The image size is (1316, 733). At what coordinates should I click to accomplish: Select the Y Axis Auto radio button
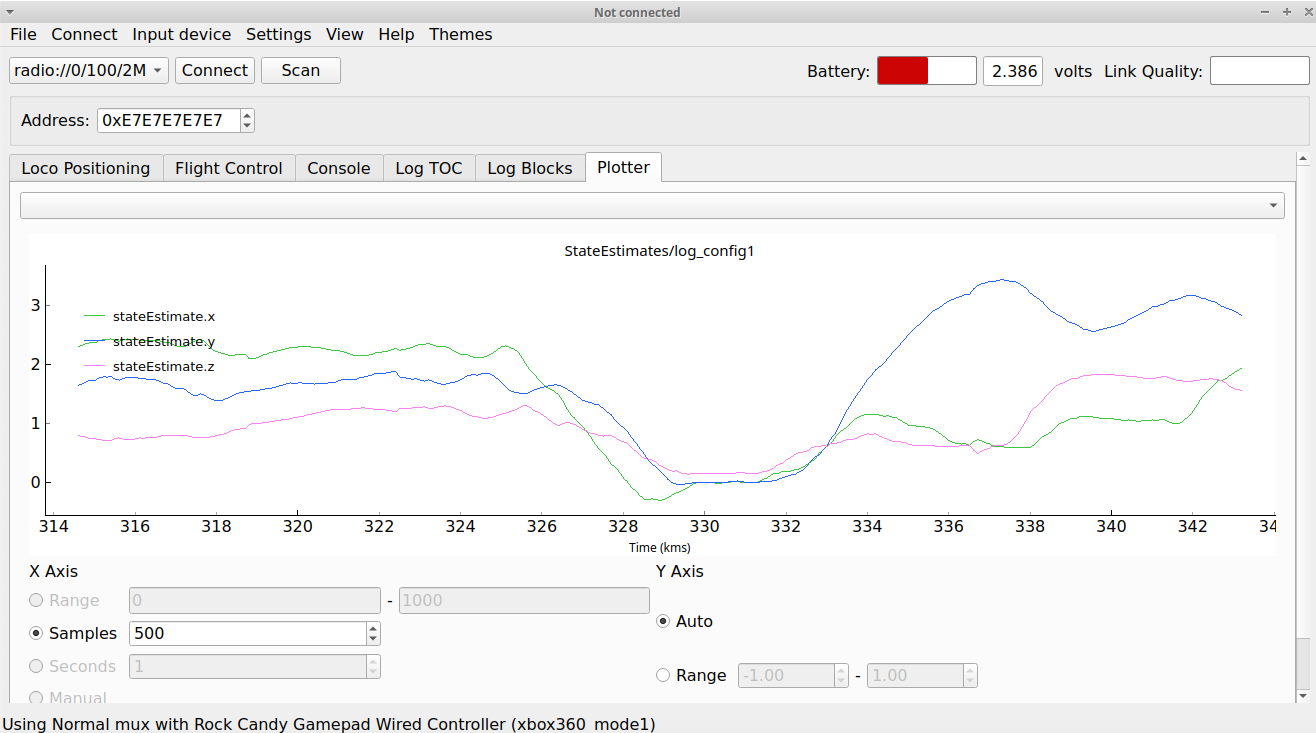click(x=663, y=621)
